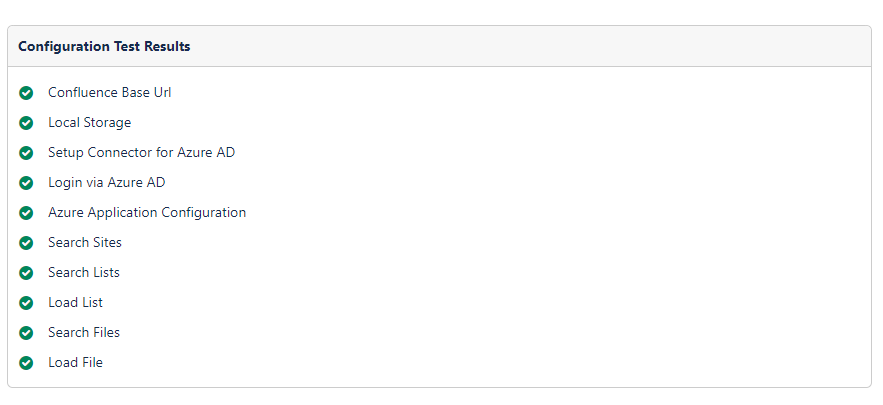Screen dimensions: 883x405
Task: Click the Azure Application Configuration label
Action: (146, 213)
